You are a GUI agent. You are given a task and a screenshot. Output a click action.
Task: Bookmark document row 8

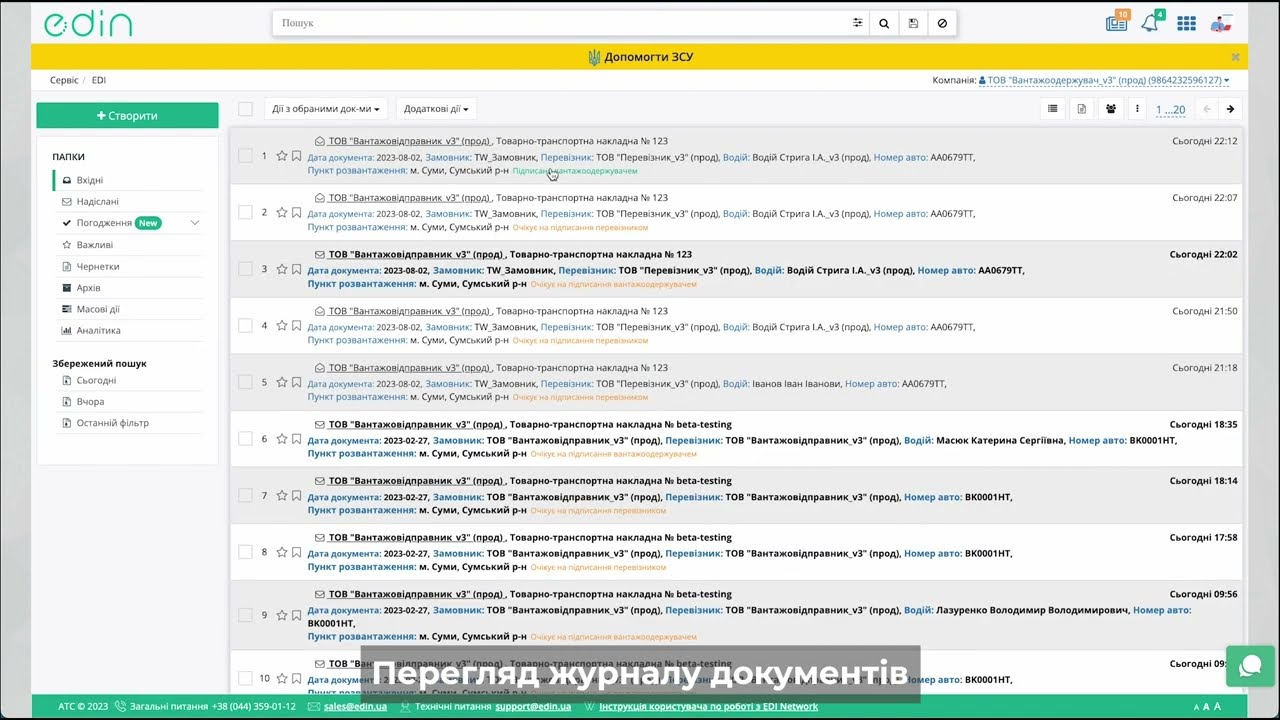point(296,552)
